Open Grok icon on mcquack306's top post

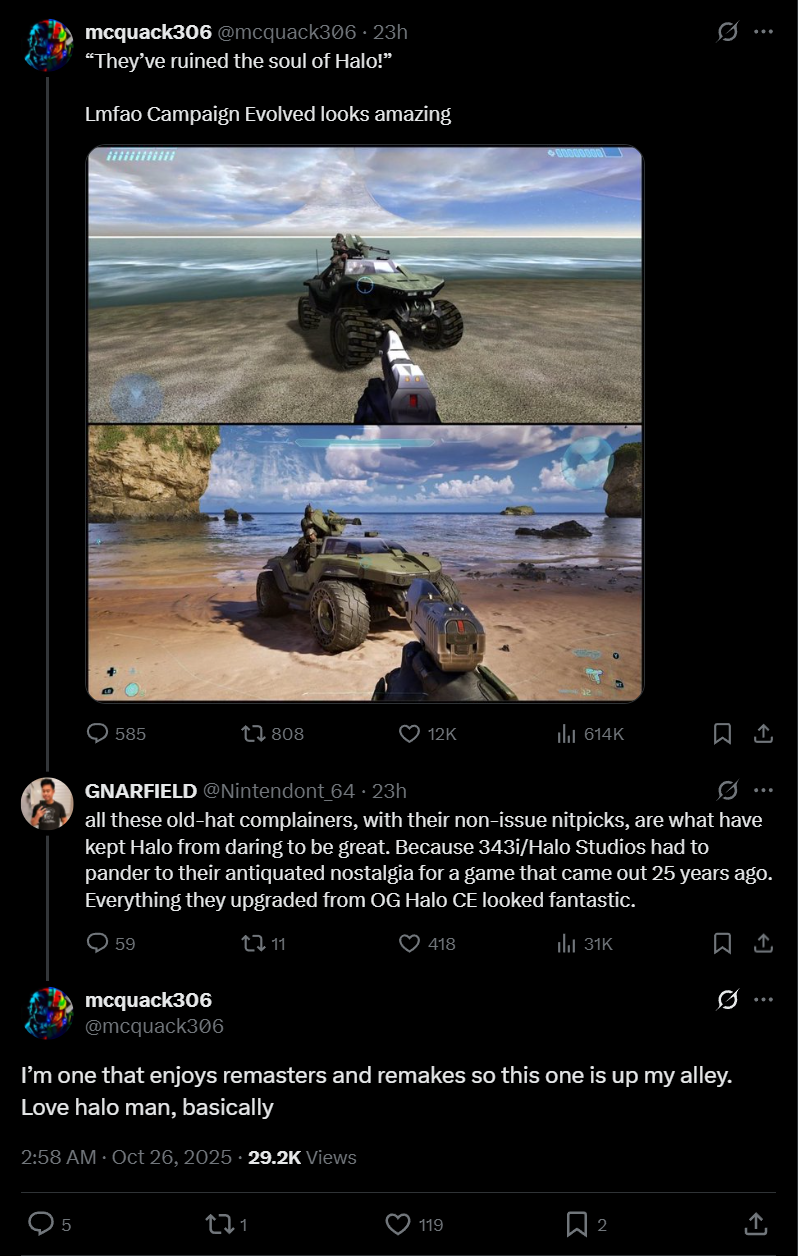(728, 32)
